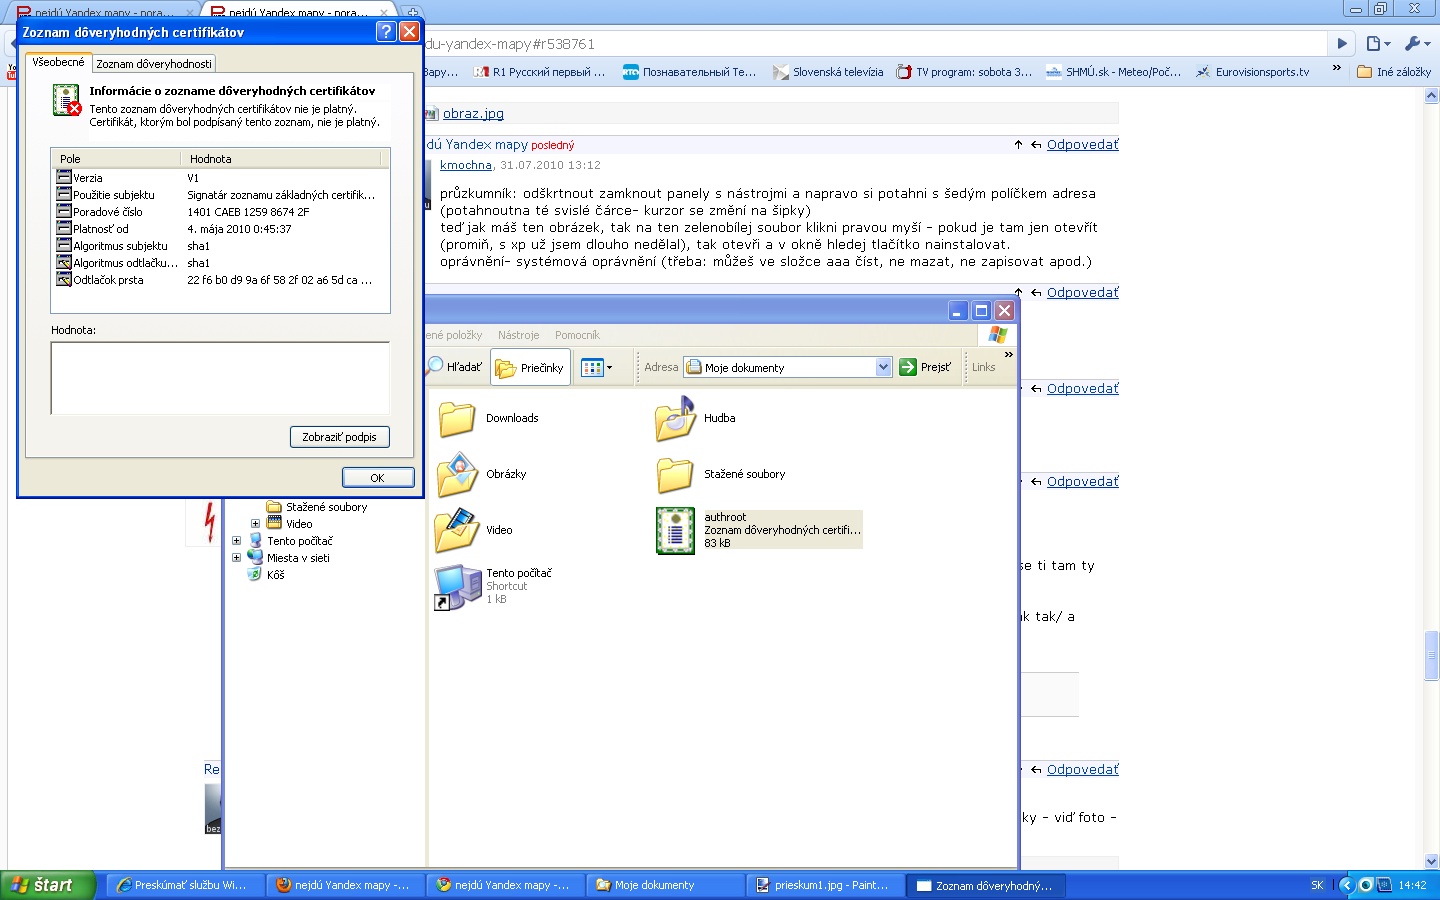
Task: Open Nástroje menu in Explorer
Action: coord(518,335)
